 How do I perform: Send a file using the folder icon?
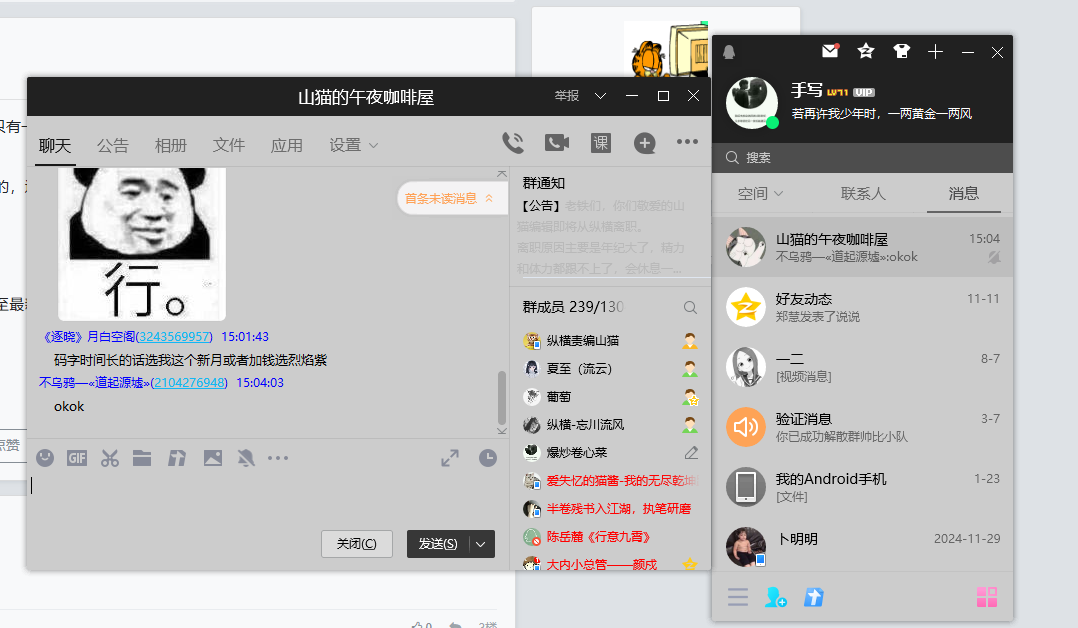(142, 457)
